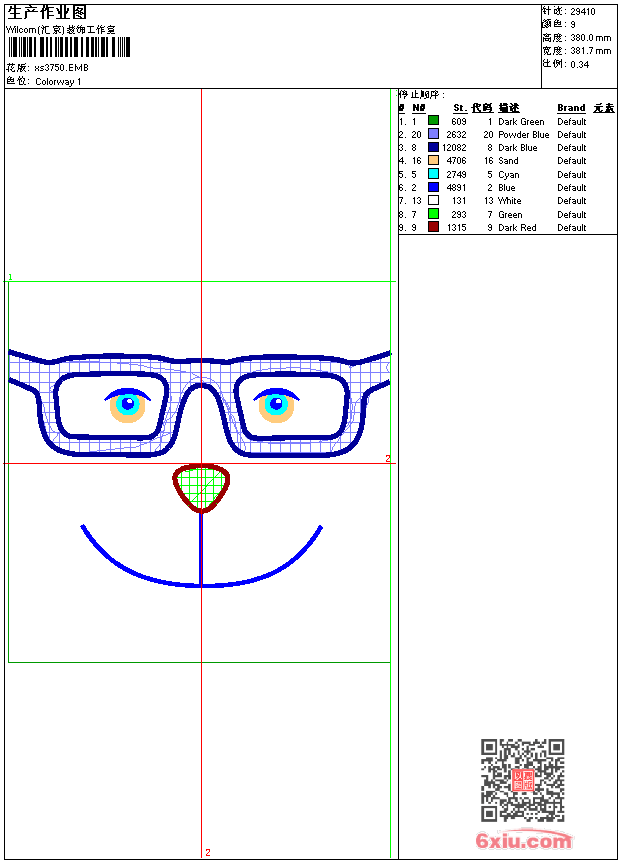Click the barcode under the studio name
Viewport: 620px width, 860px height.
[69, 47]
